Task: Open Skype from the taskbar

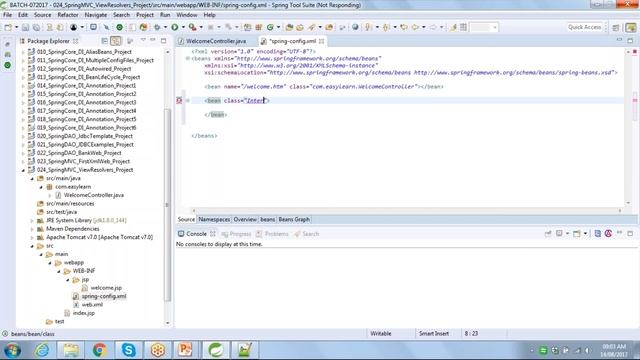Action: coord(128,350)
